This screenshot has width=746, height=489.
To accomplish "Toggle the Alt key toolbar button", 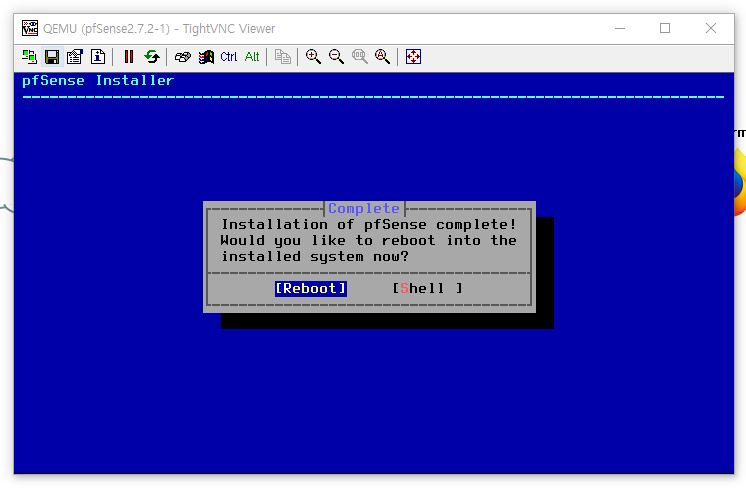I will coord(252,57).
